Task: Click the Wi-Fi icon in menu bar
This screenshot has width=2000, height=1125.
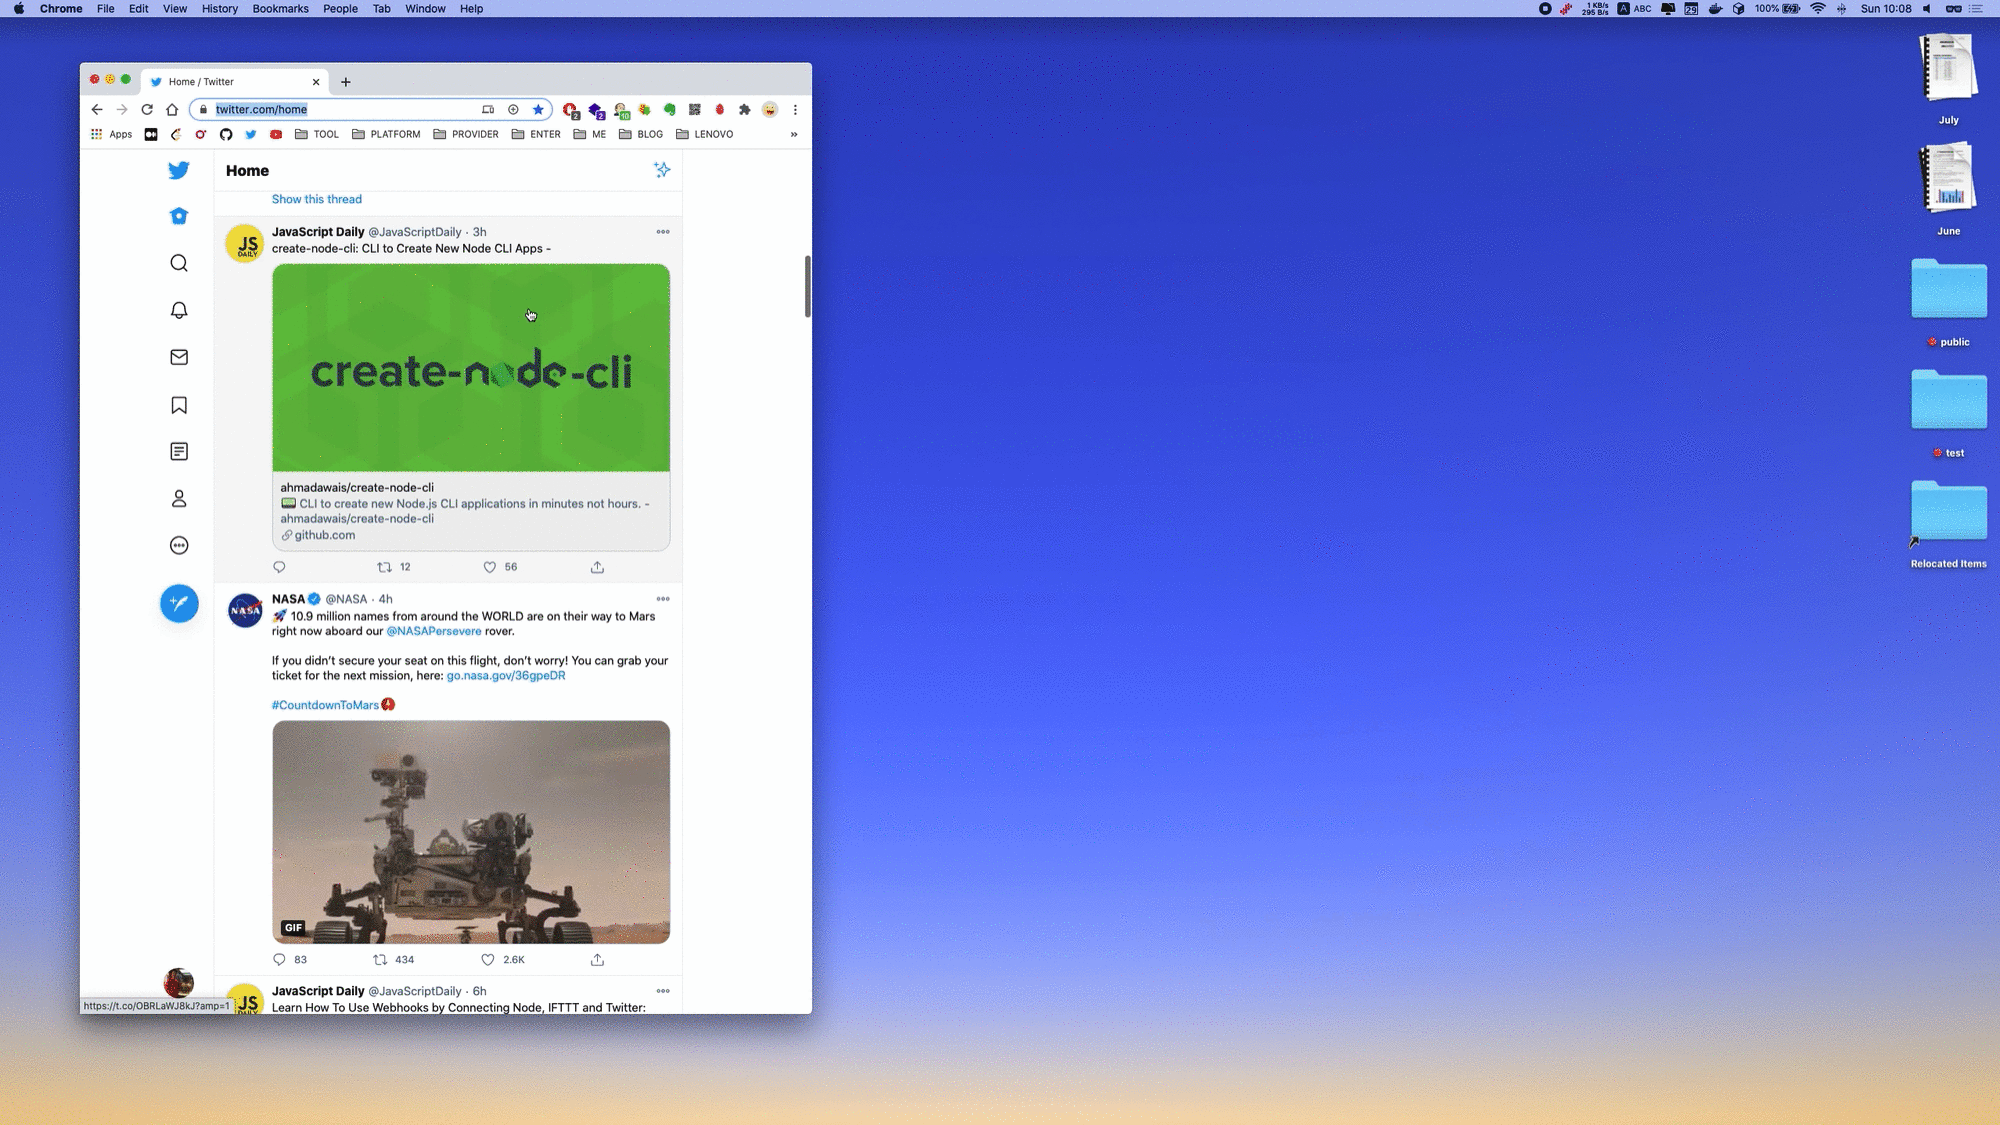Action: point(1818,9)
